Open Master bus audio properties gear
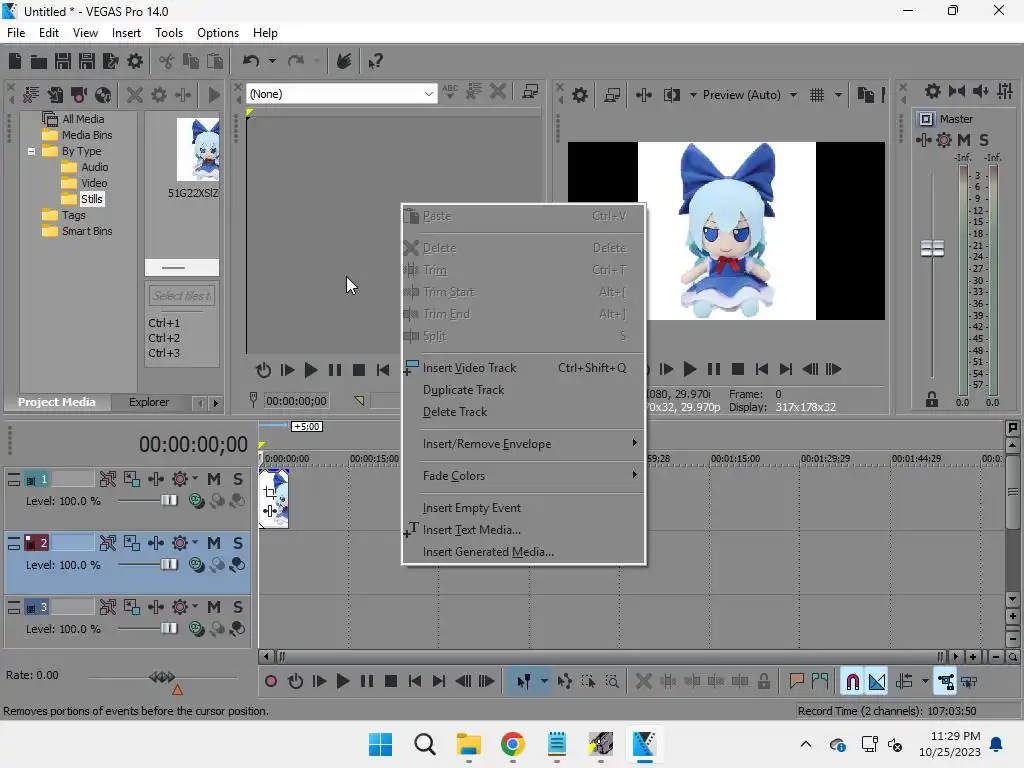This screenshot has width=1024, height=768. tap(933, 91)
